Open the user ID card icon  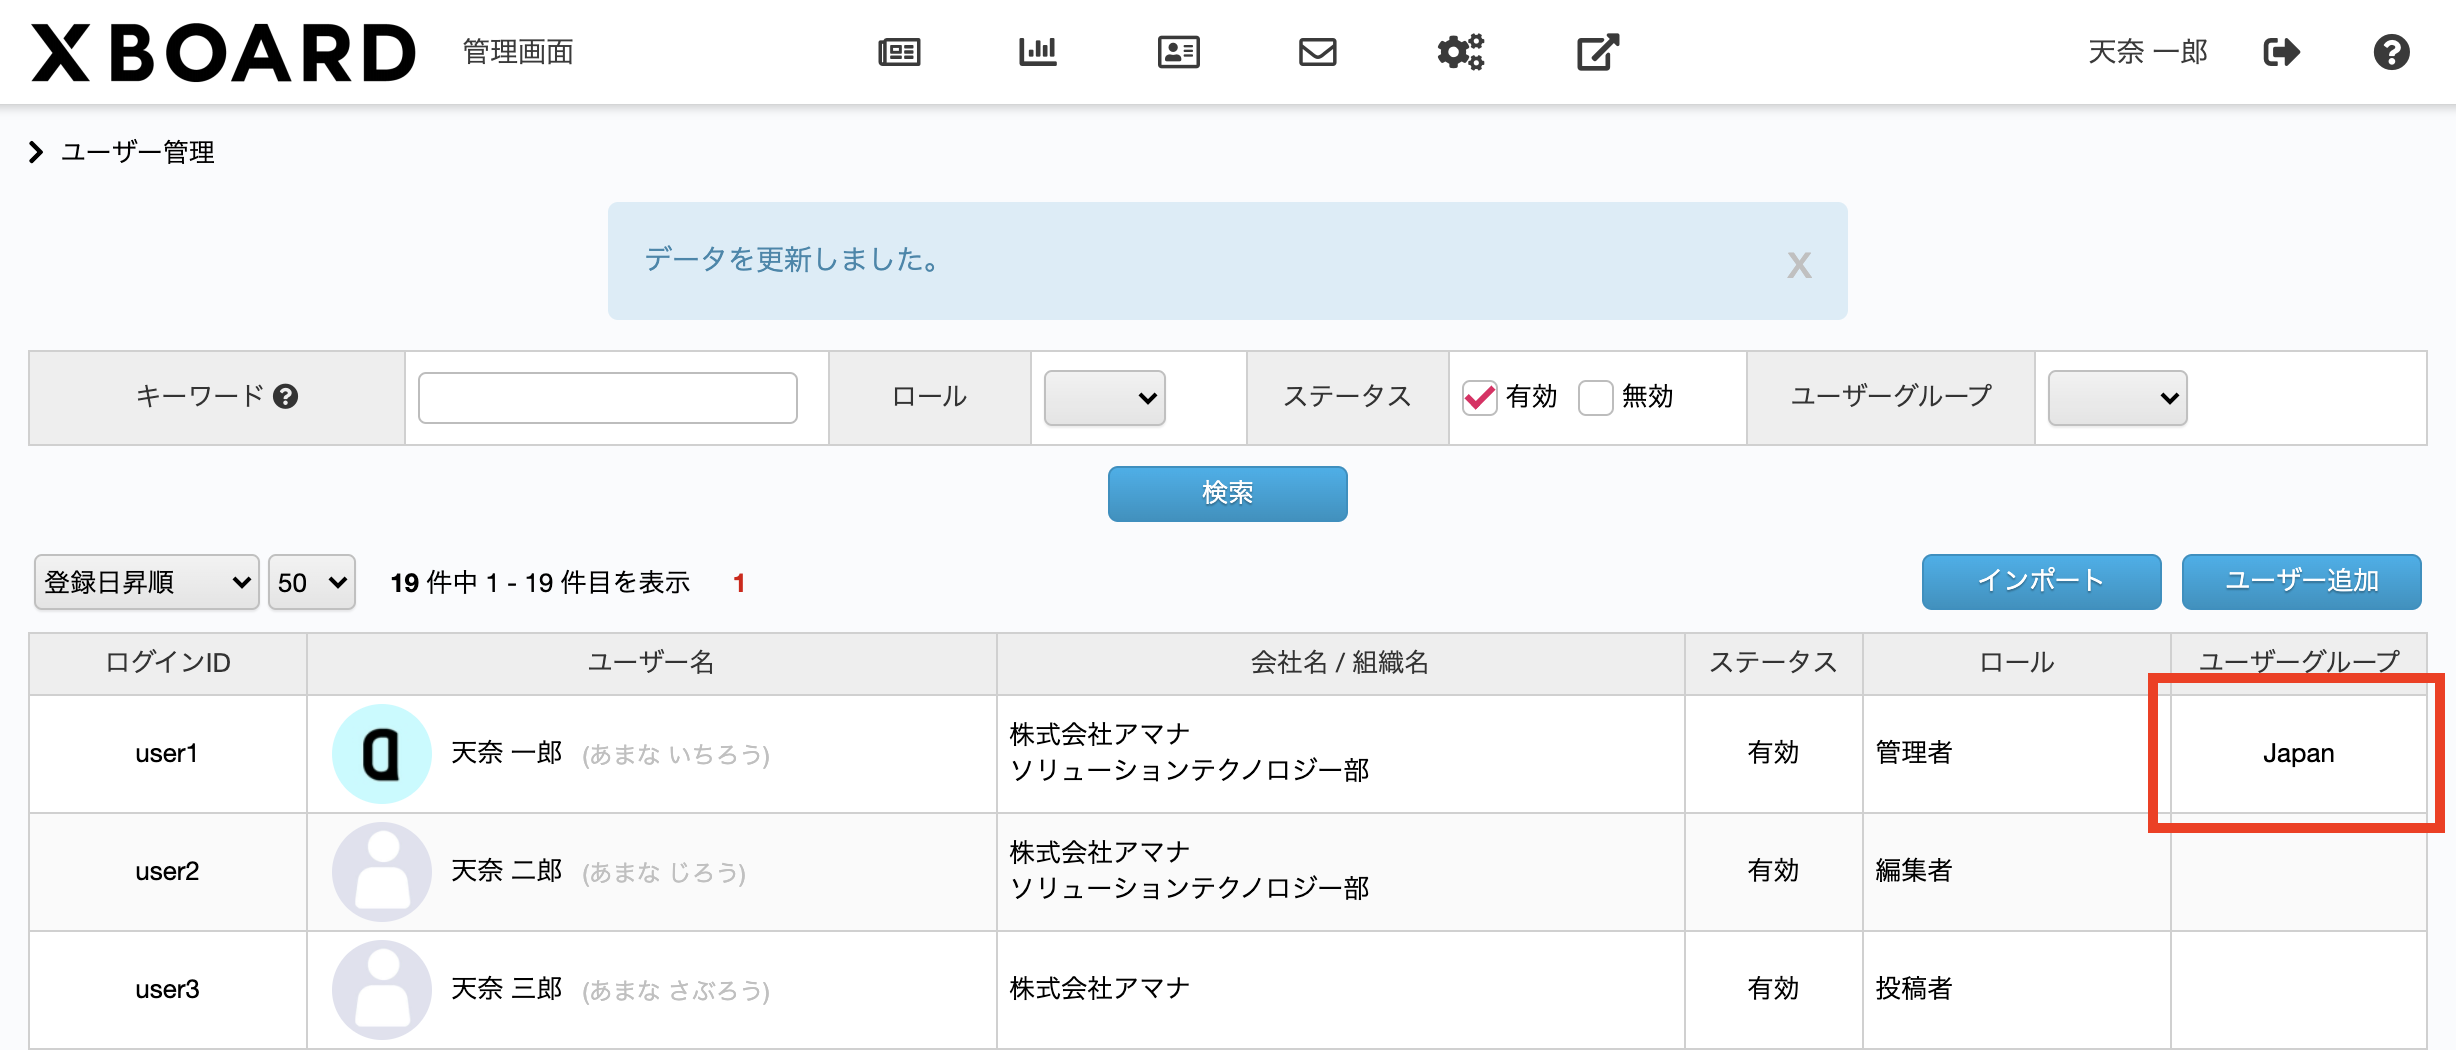(1179, 52)
